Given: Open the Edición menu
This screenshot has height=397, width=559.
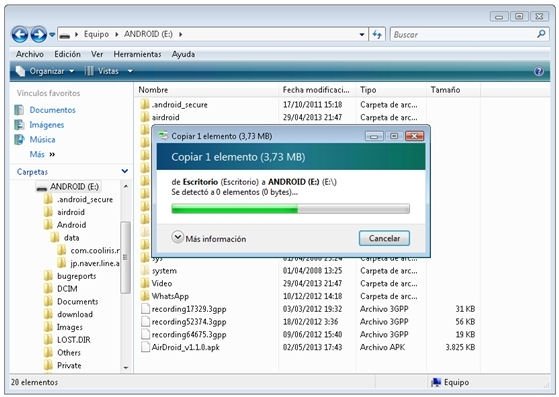Looking at the screenshot, I should click(x=67, y=54).
